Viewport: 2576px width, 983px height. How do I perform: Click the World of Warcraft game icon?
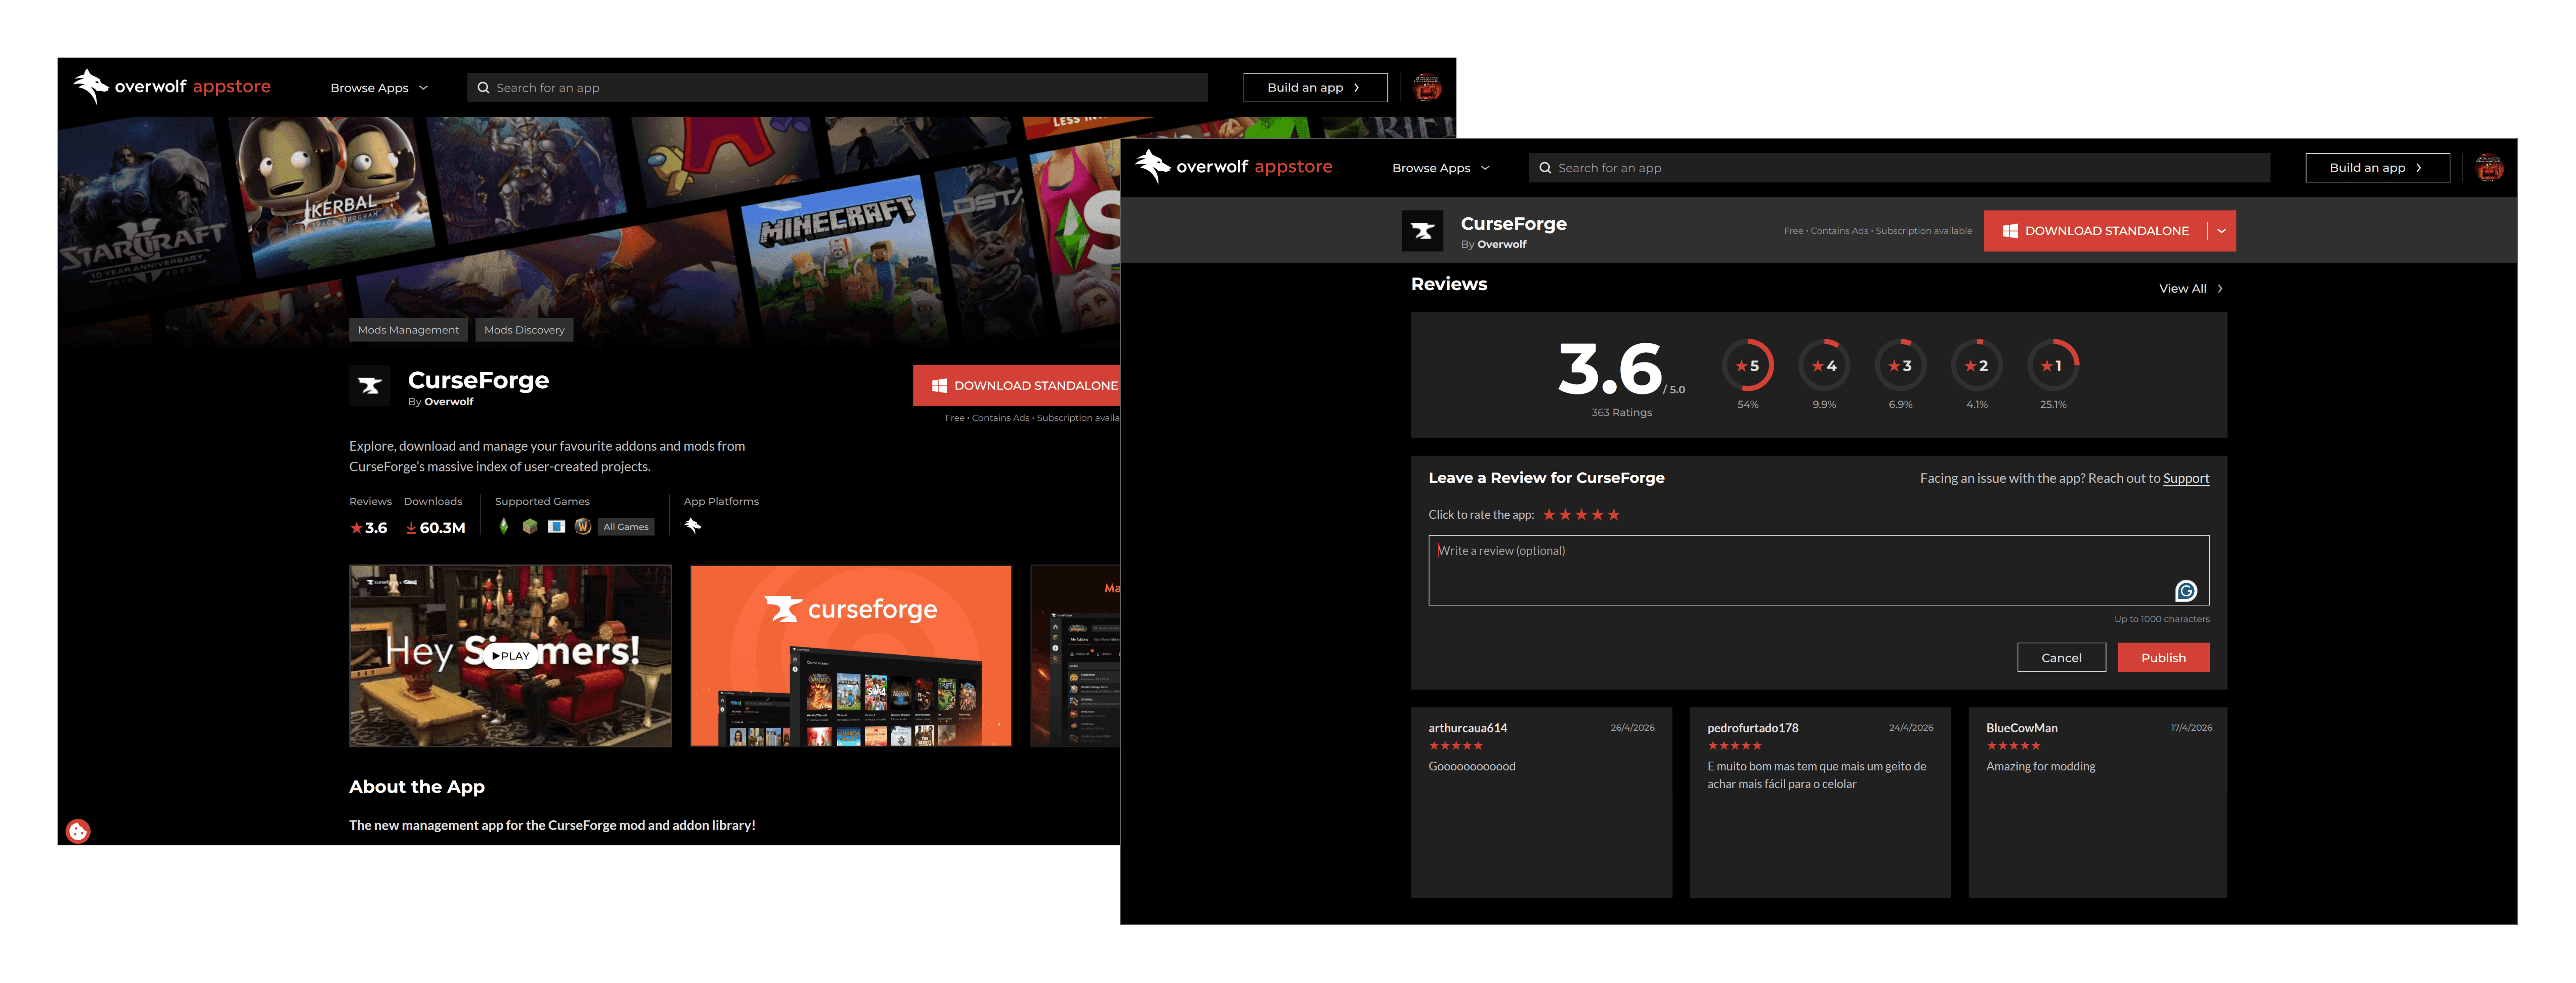pyautogui.click(x=583, y=526)
